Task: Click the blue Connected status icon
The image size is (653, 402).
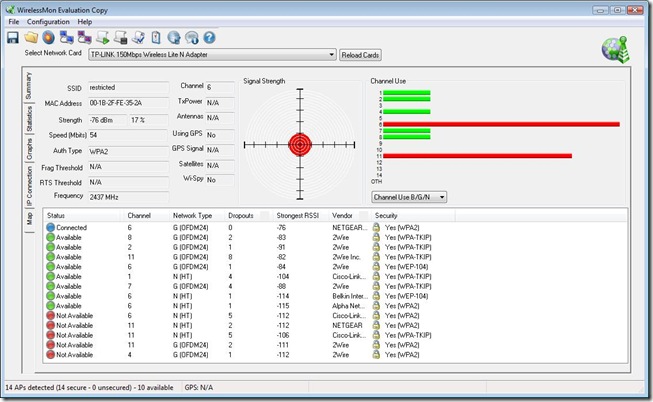Action: (51, 228)
